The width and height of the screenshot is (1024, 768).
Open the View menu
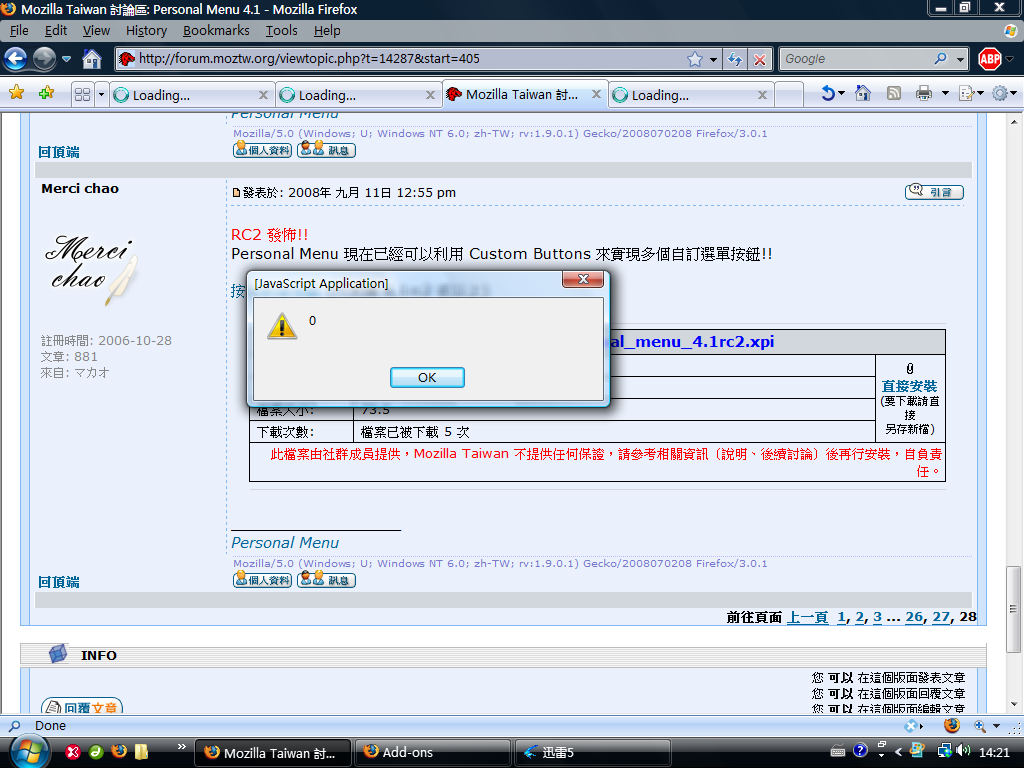pos(96,31)
